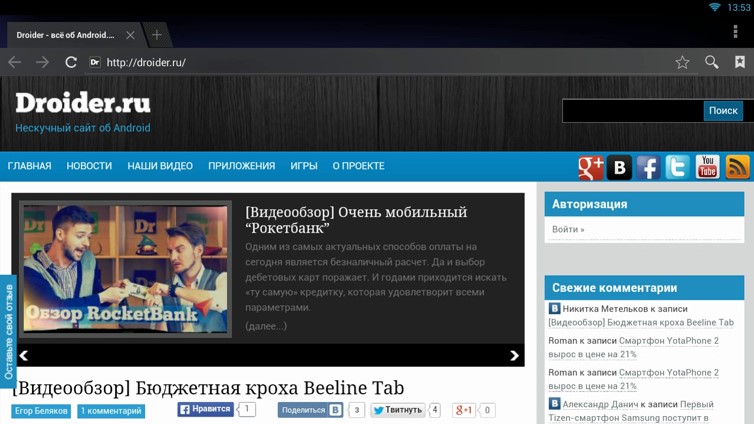Open the ГЛАВНАЯ menu item
Viewport: 754px width, 424px height.
coord(29,166)
